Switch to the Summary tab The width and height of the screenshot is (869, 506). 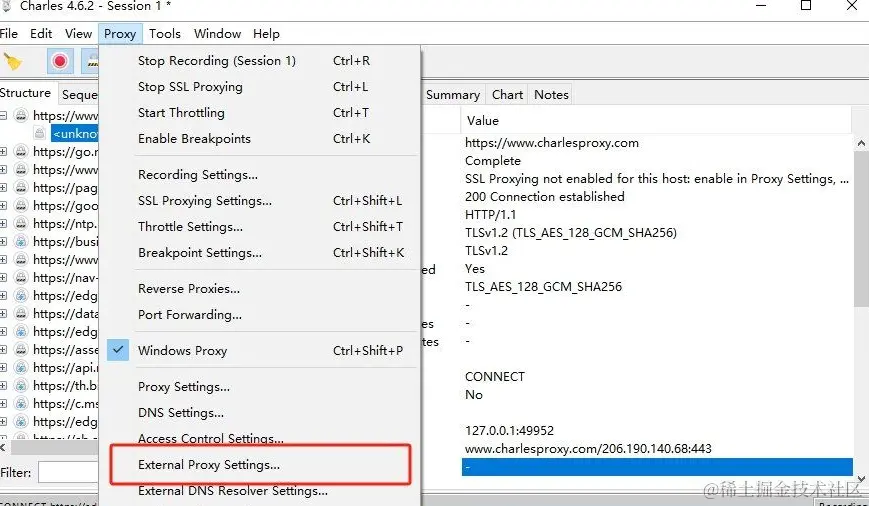pos(453,95)
